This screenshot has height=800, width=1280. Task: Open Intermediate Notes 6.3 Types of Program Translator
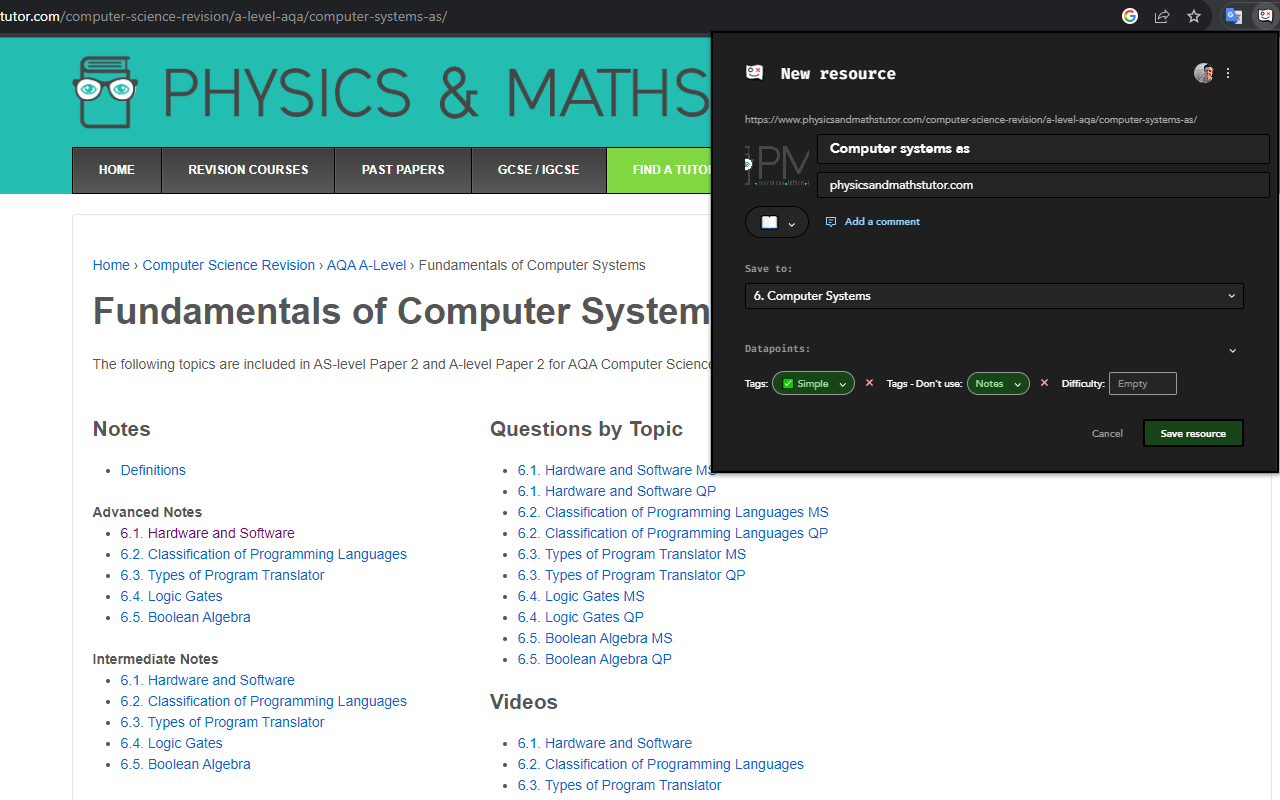point(223,722)
